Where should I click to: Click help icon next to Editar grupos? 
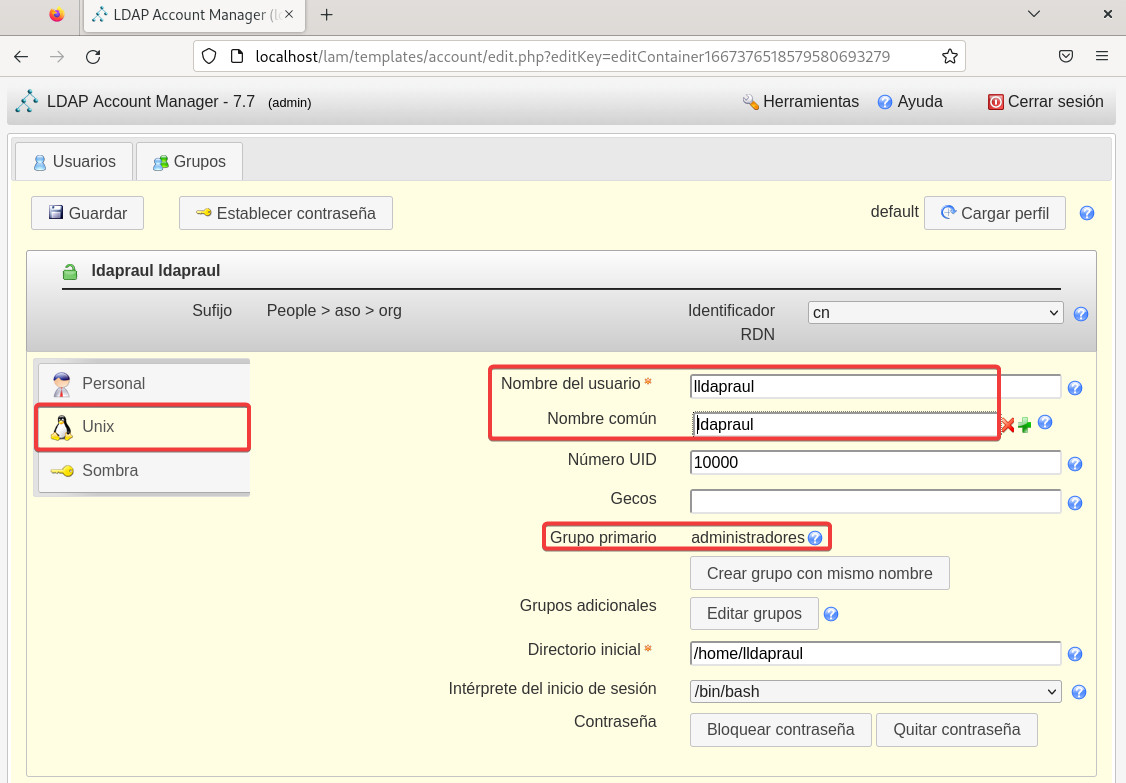click(830, 614)
